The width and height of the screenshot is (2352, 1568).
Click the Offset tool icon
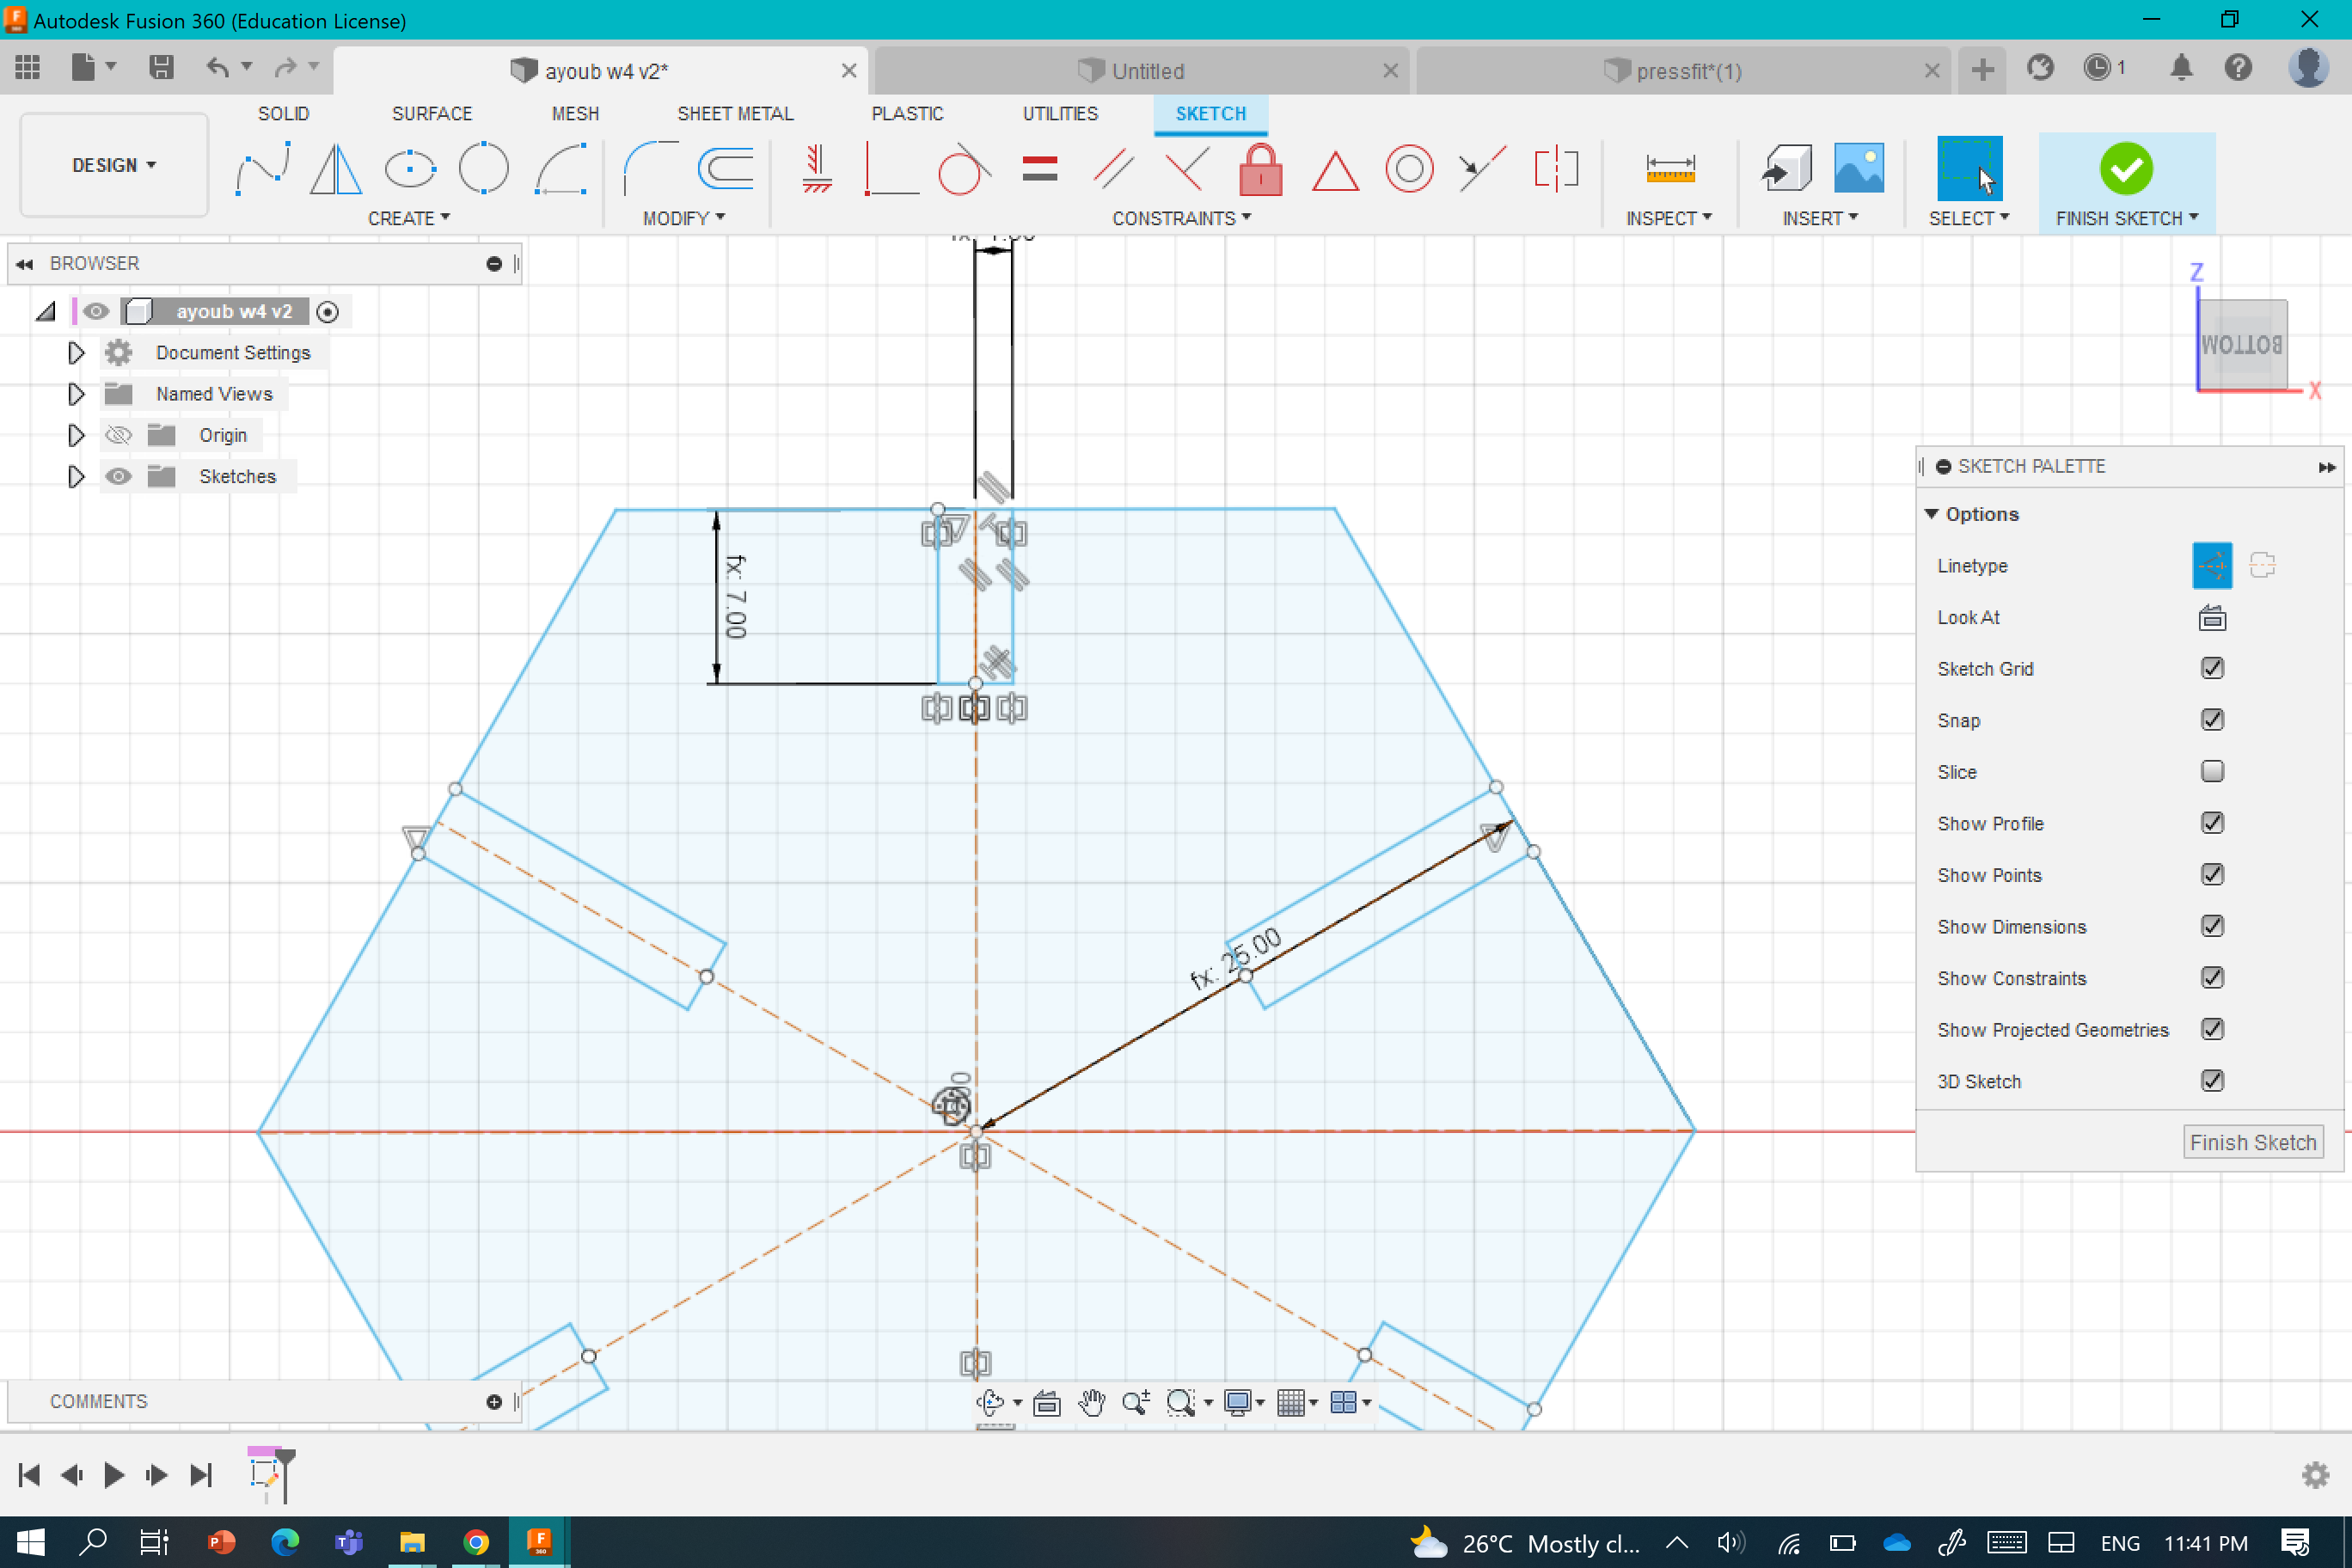[725, 169]
